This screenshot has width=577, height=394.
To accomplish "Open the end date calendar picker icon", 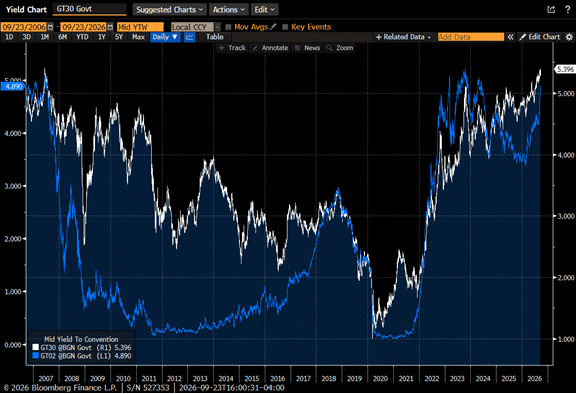I will click(x=110, y=27).
